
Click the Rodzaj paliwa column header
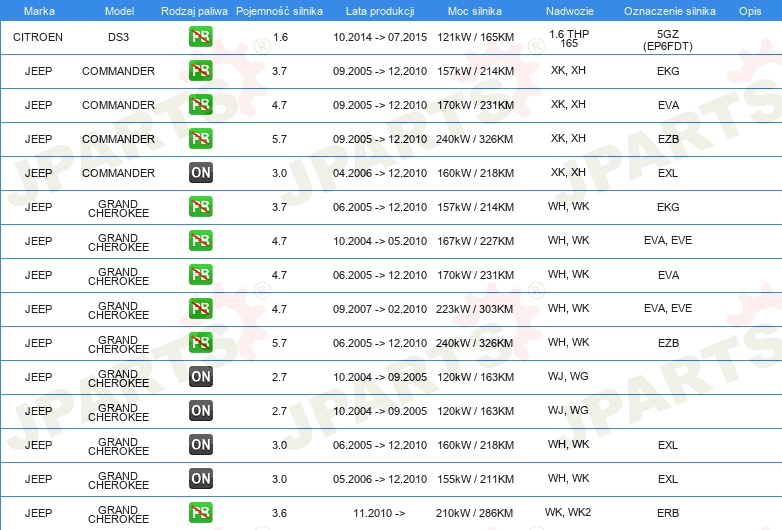pyautogui.click(x=194, y=11)
